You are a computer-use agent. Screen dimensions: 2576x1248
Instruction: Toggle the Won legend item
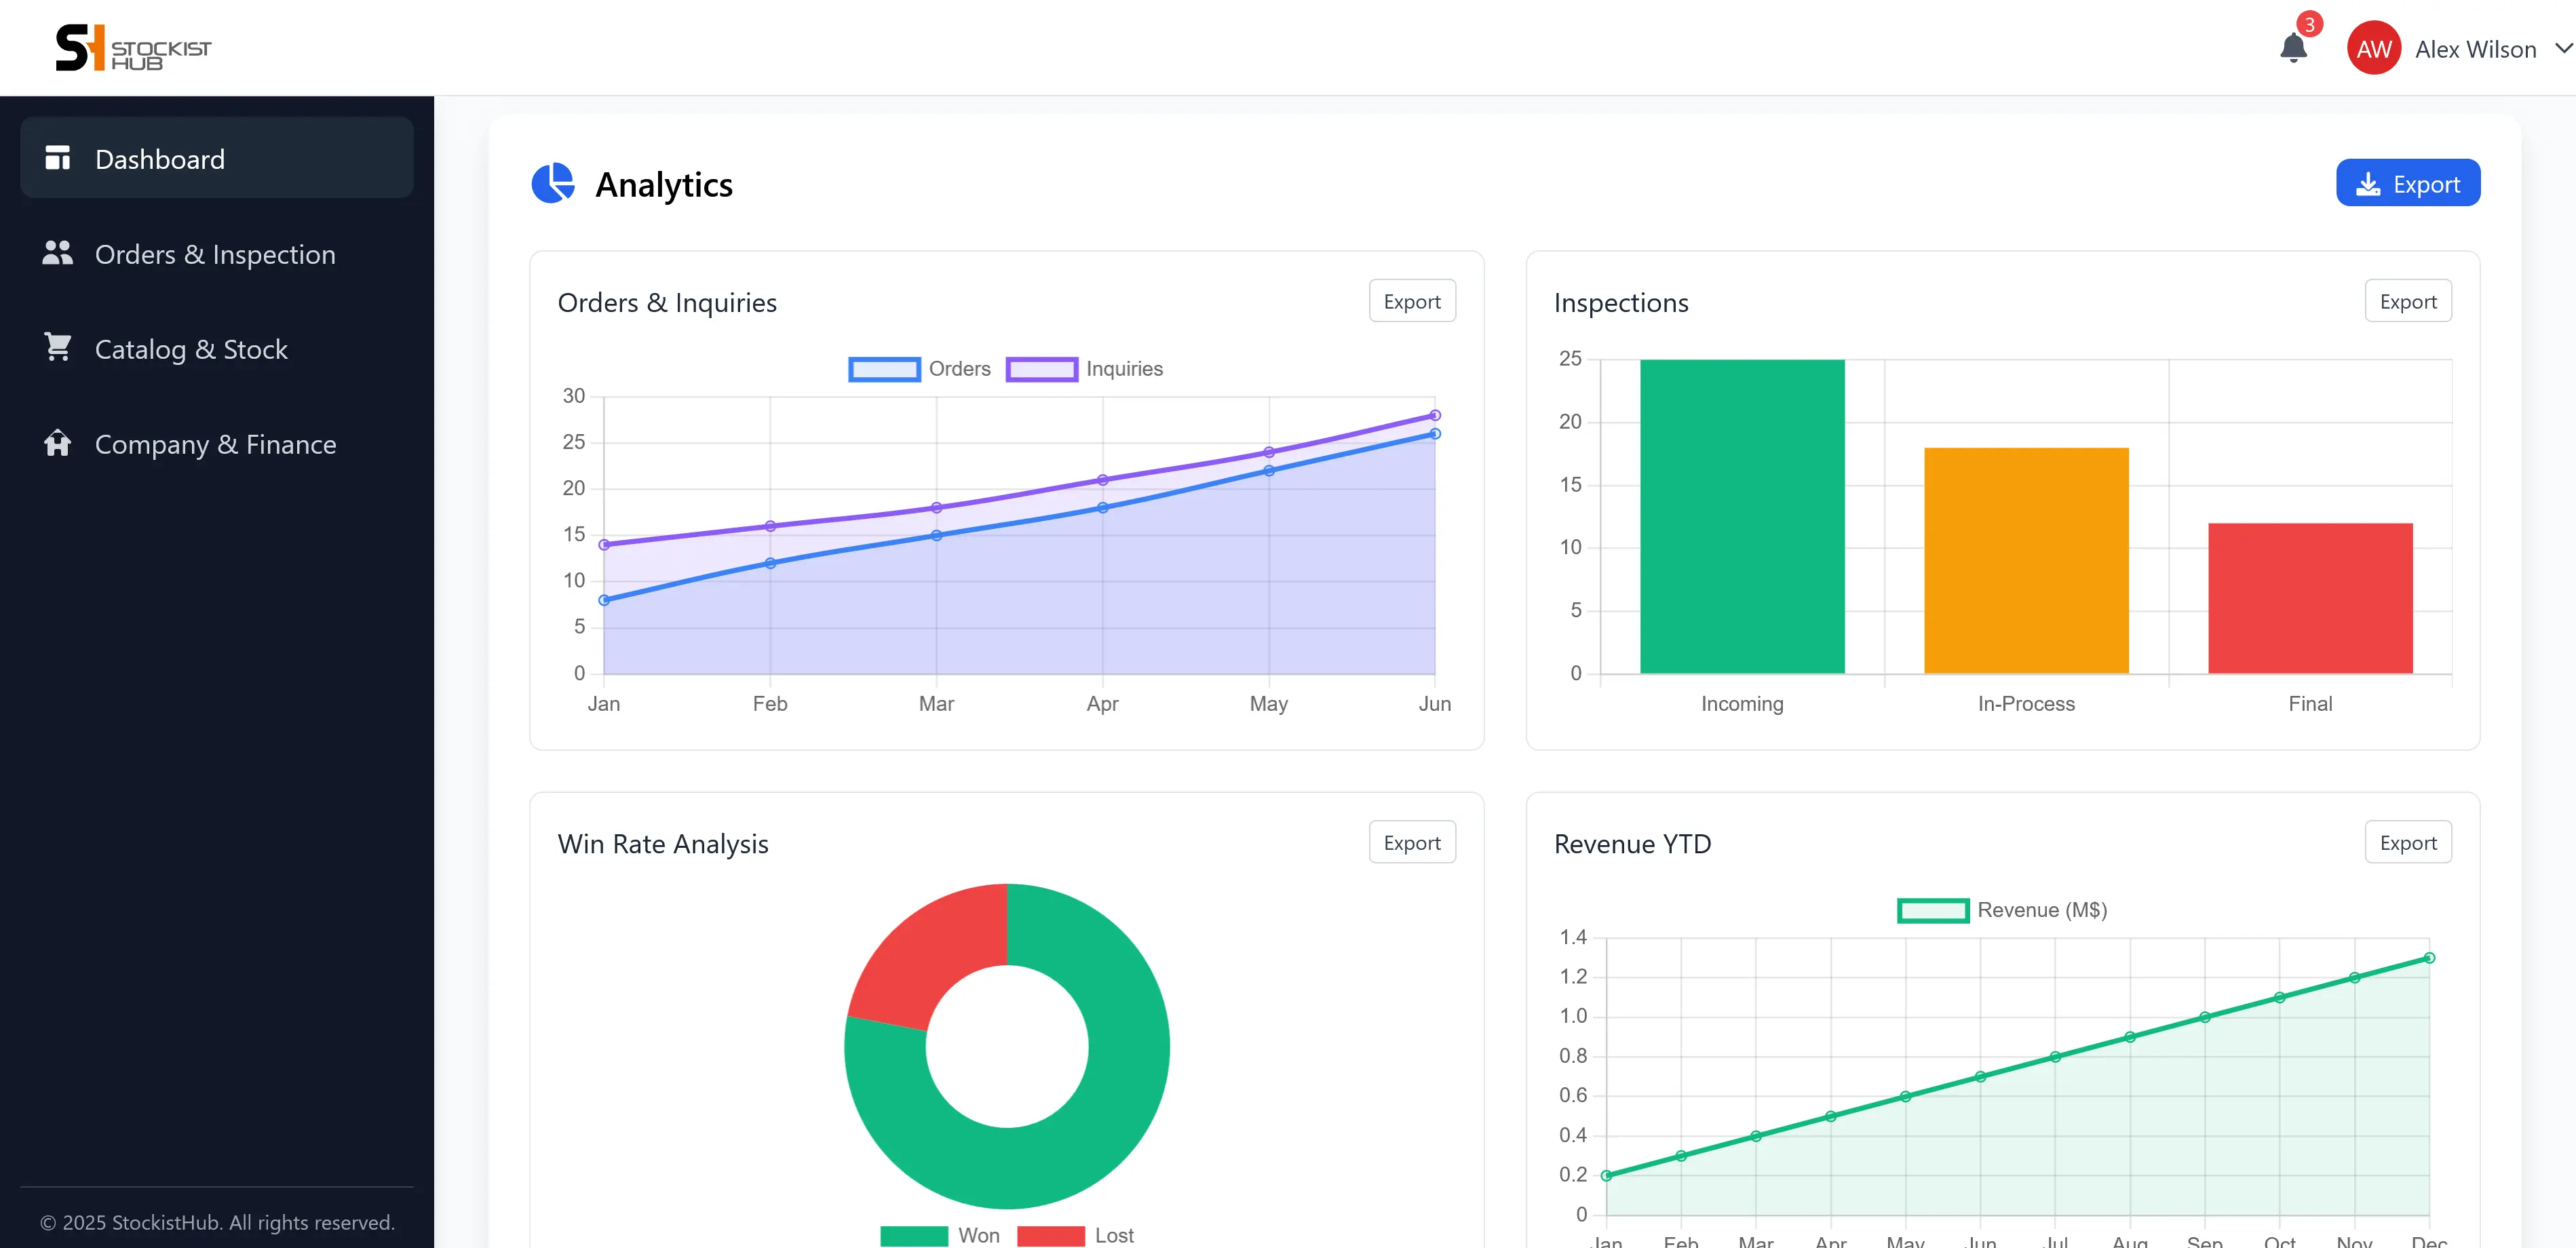pyautogui.click(x=940, y=1235)
